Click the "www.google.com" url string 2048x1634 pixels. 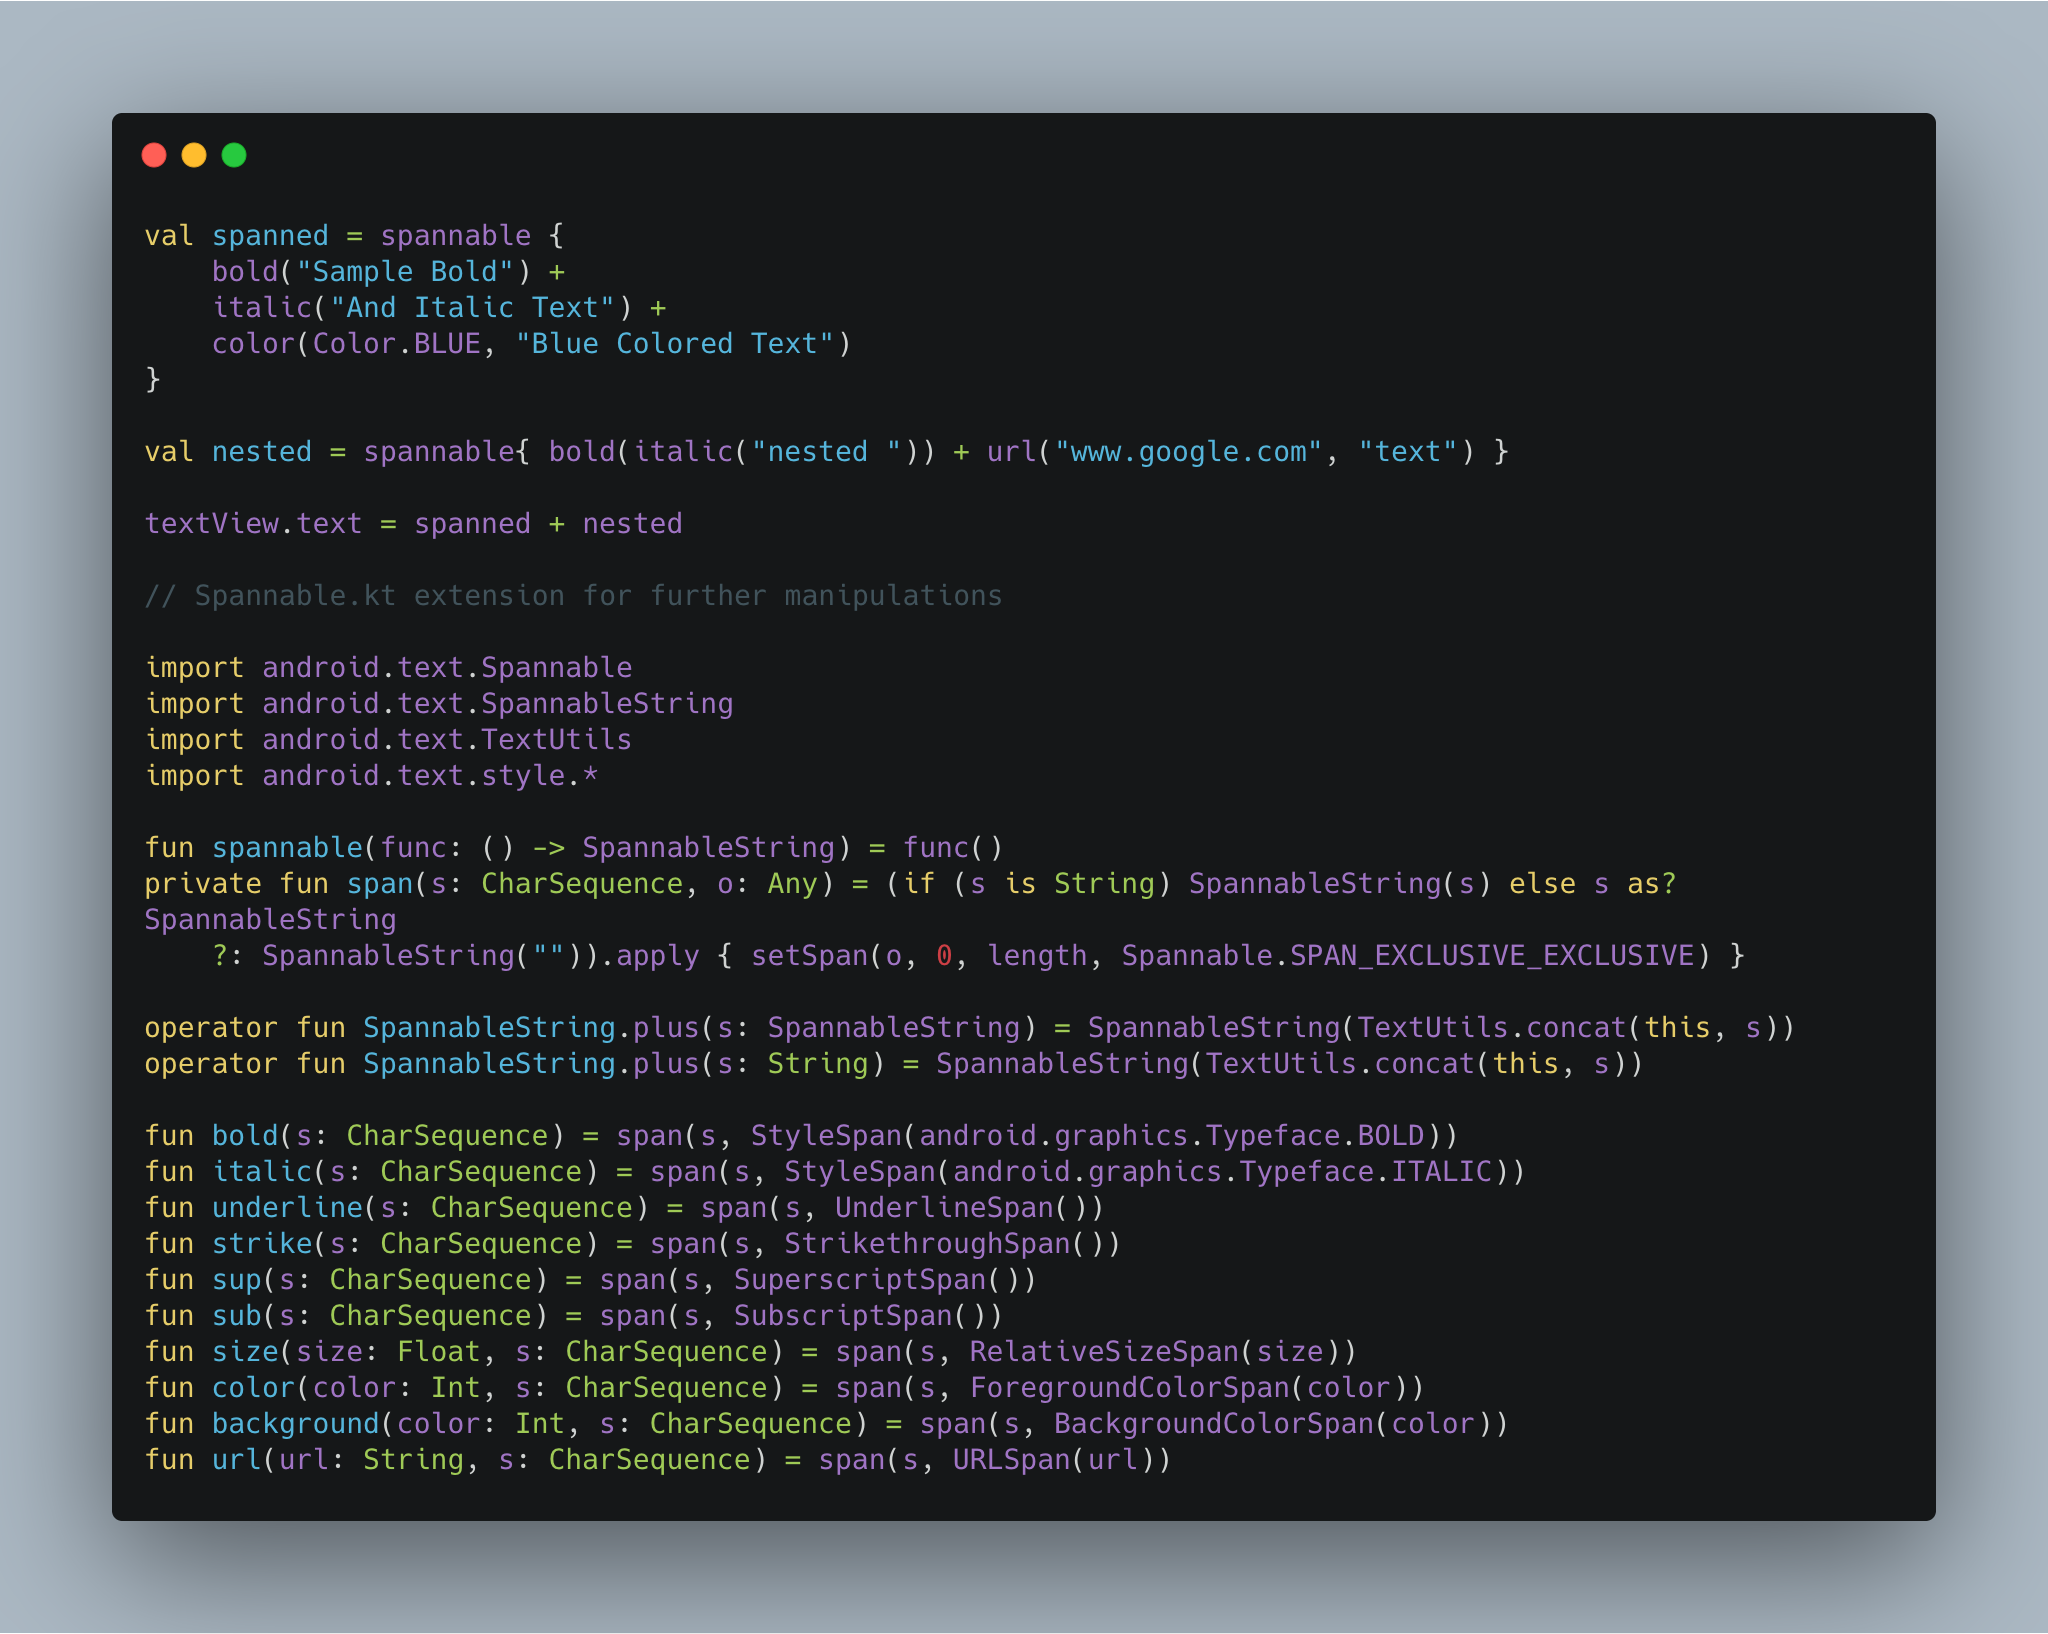coord(1189,452)
